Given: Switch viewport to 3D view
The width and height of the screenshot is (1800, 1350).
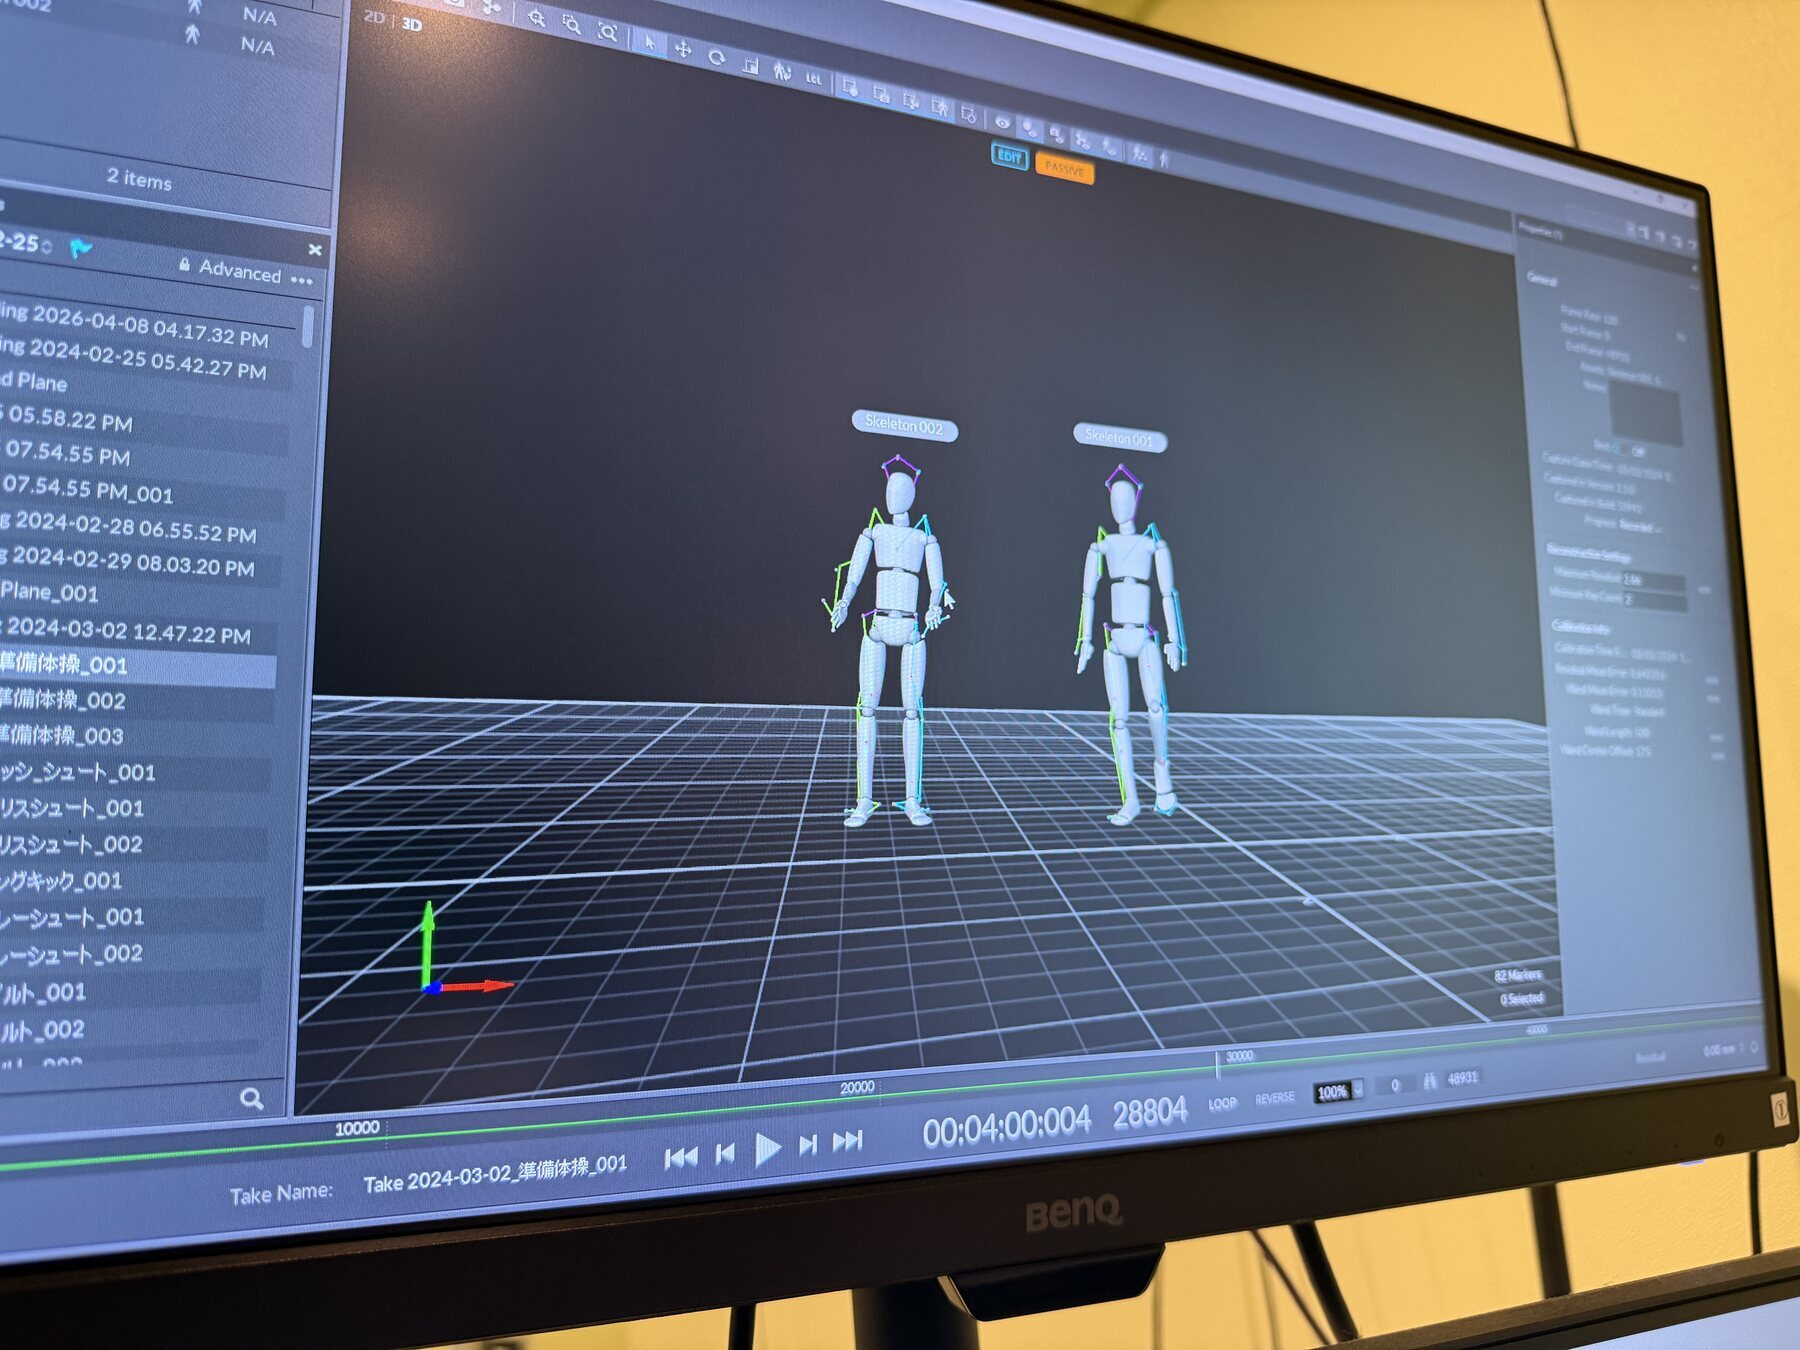Looking at the screenshot, I should pyautogui.click(x=411, y=24).
